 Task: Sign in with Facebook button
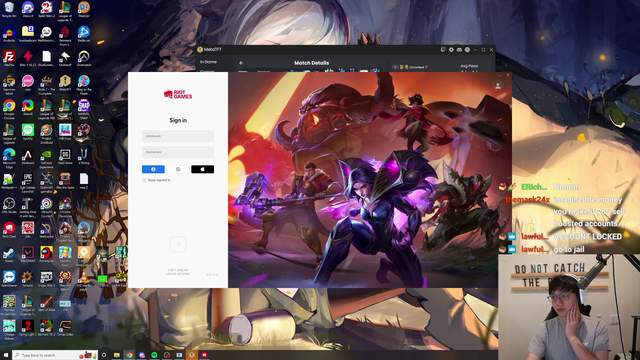click(153, 169)
